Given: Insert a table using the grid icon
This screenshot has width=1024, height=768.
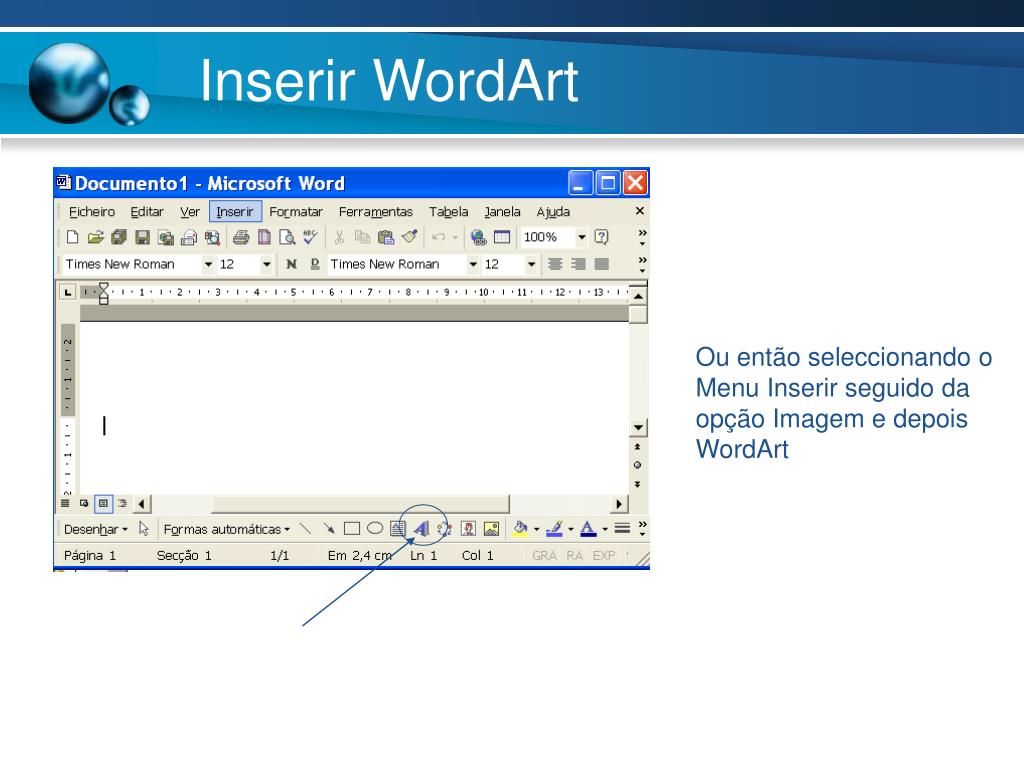Looking at the screenshot, I should pyautogui.click(x=502, y=237).
